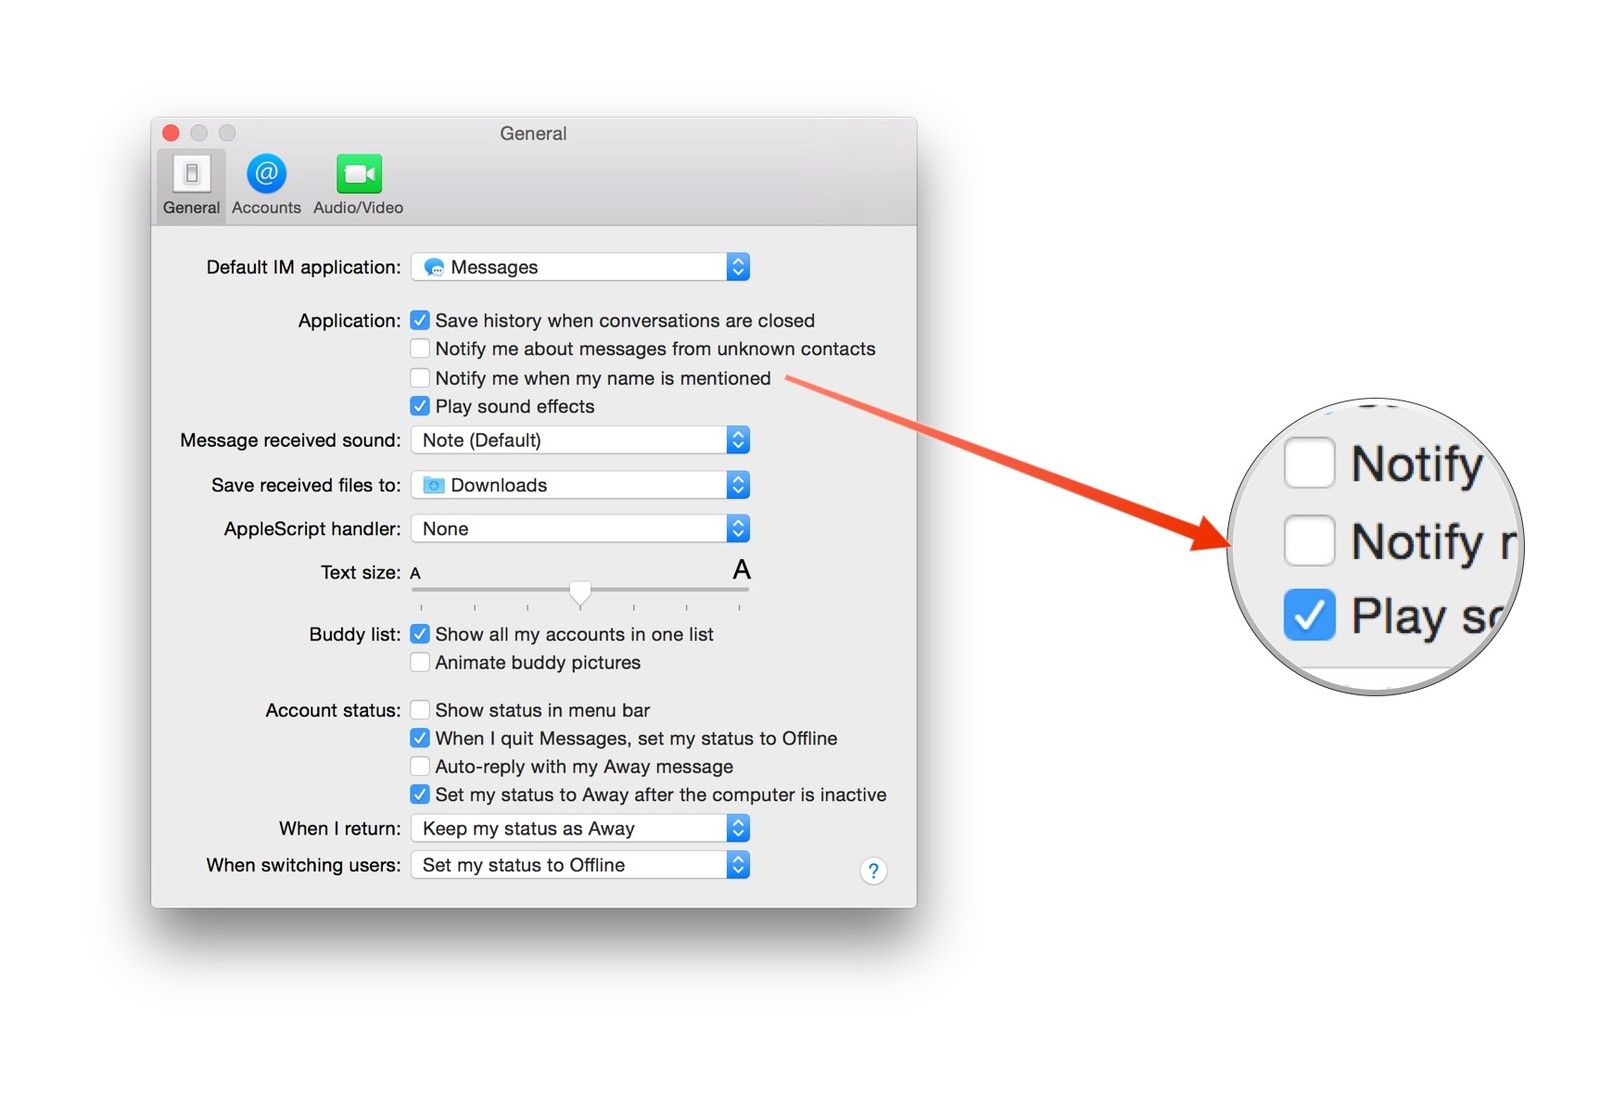Open the Accounts preferences pane

click(266, 176)
